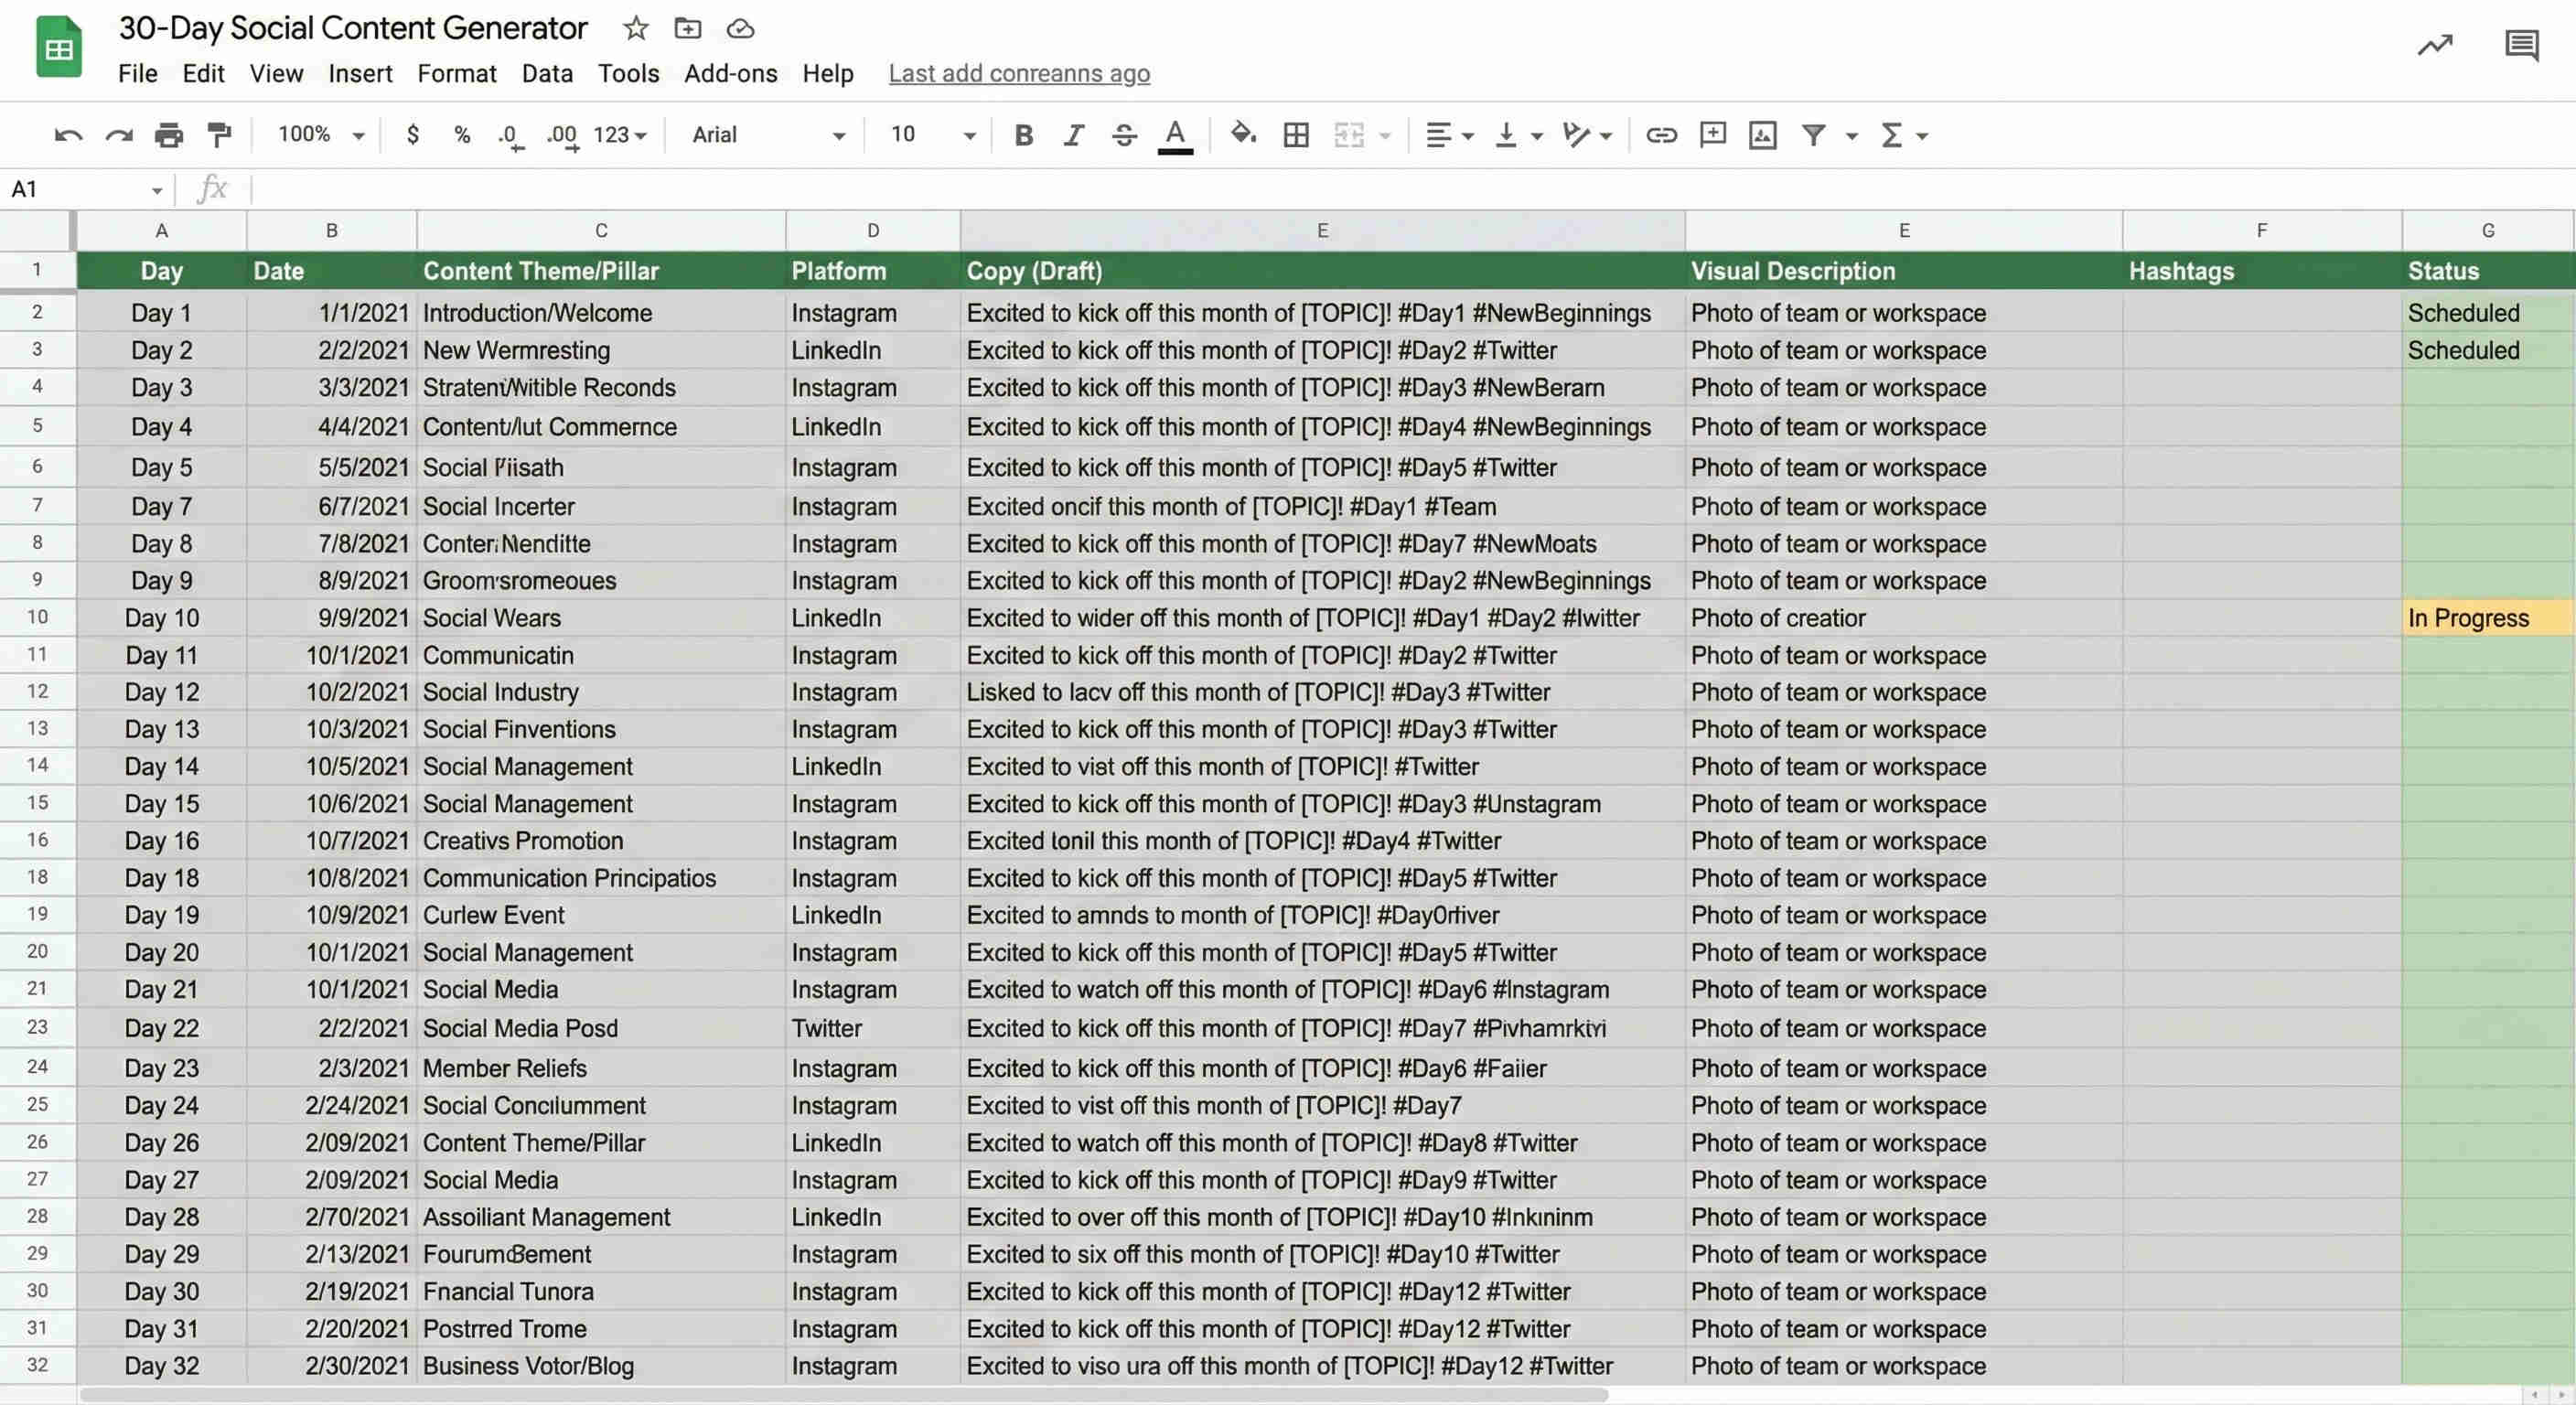The image size is (2576, 1405).
Task: Click the Insert link icon
Action: (x=1661, y=135)
